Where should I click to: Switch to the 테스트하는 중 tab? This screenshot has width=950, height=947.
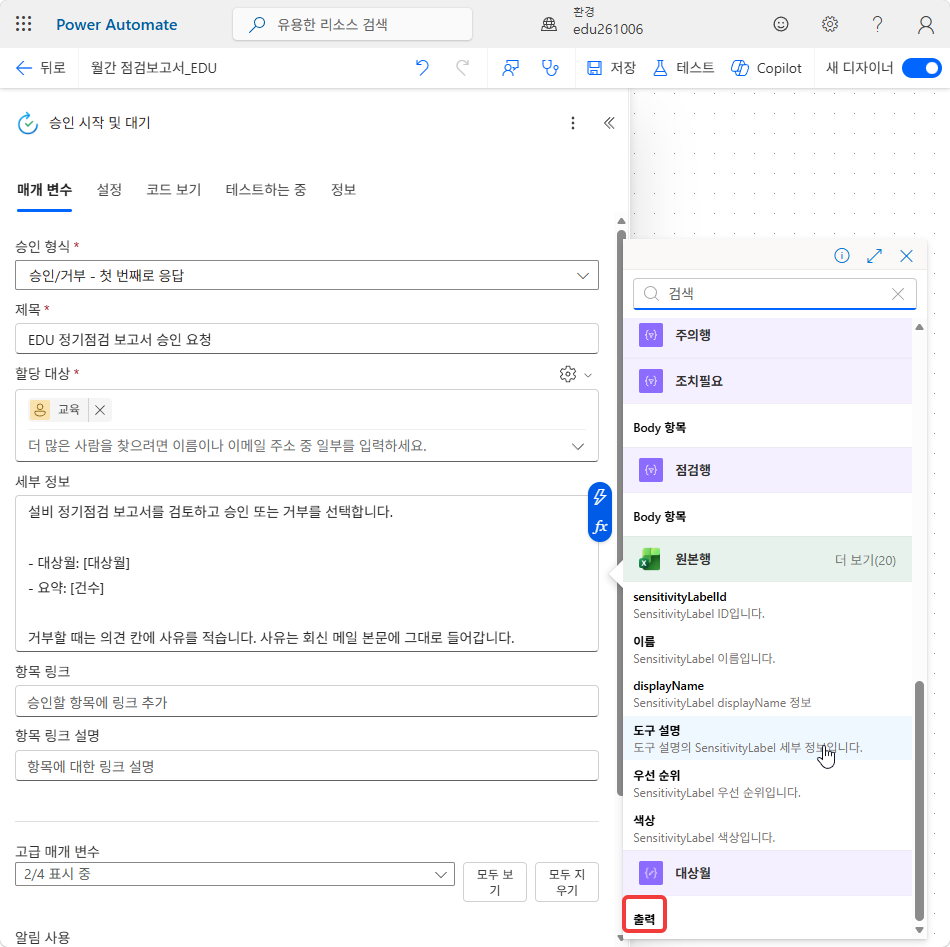265,190
